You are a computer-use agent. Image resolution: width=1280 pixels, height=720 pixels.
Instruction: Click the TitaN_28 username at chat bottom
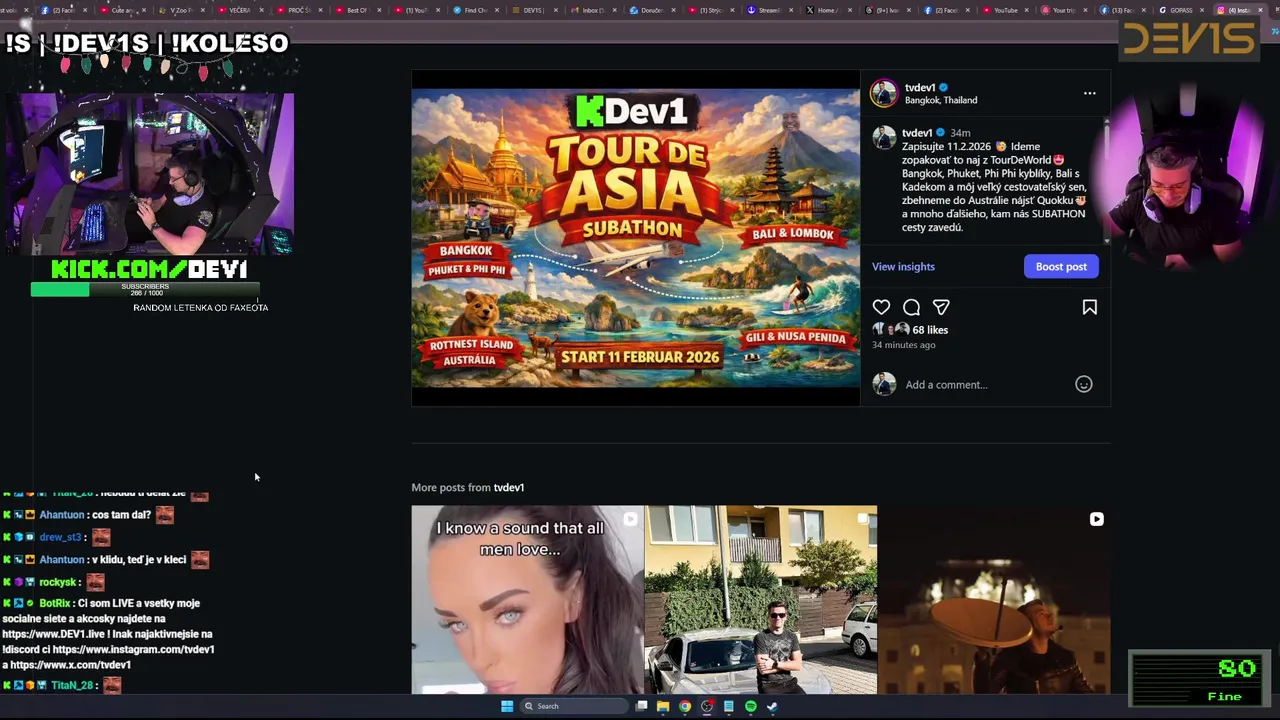(71, 685)
